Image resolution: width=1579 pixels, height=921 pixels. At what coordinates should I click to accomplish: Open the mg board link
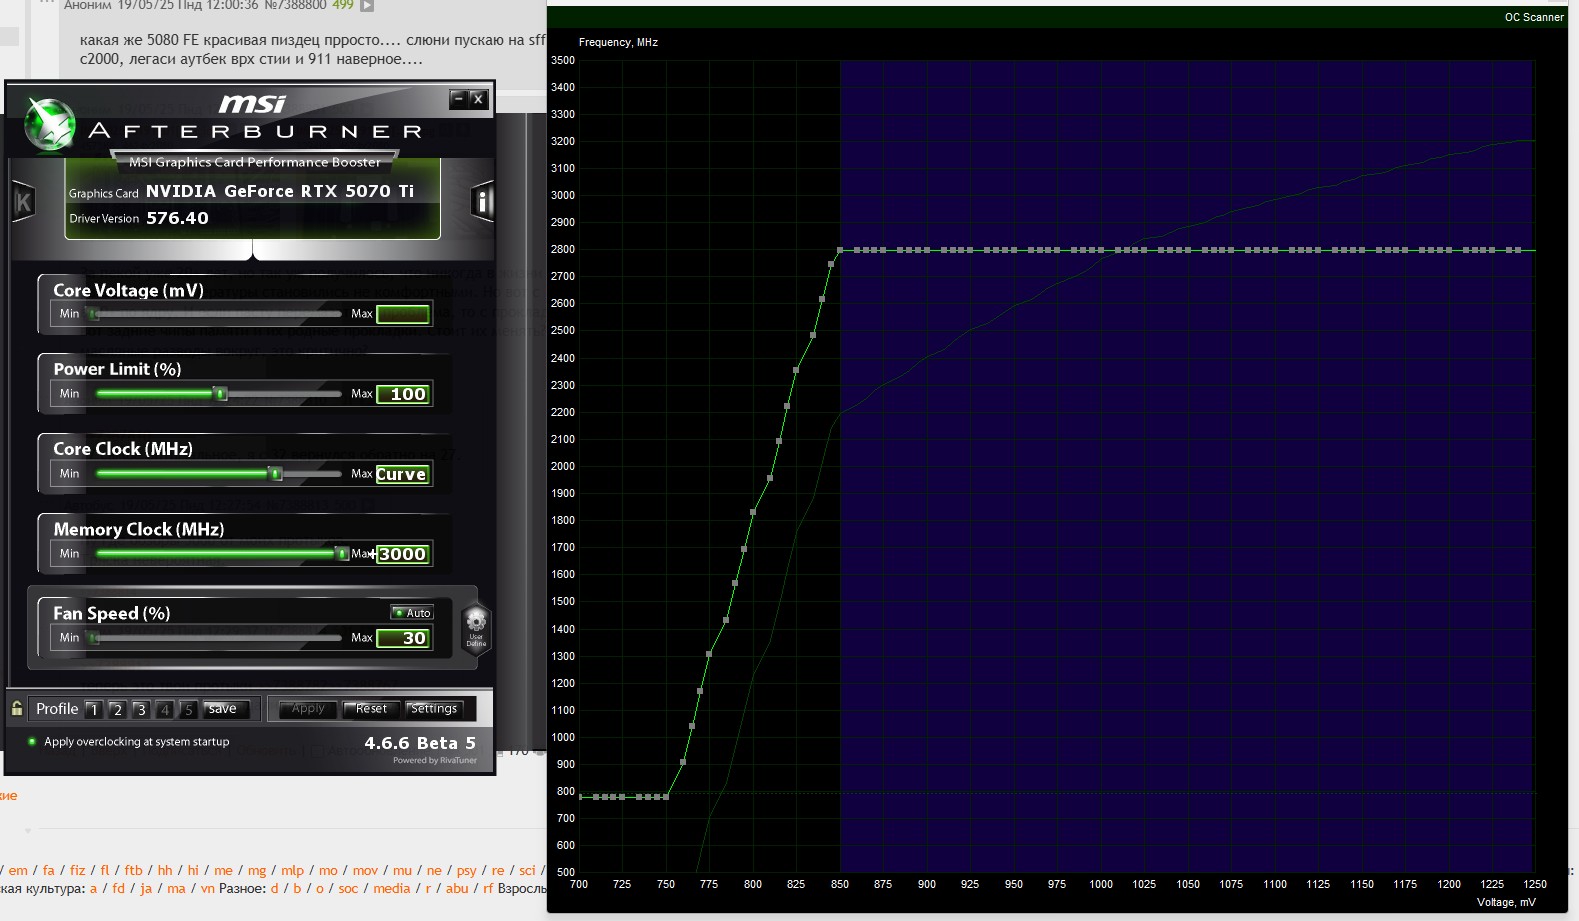pyautogui.click(x=257, y=871)
